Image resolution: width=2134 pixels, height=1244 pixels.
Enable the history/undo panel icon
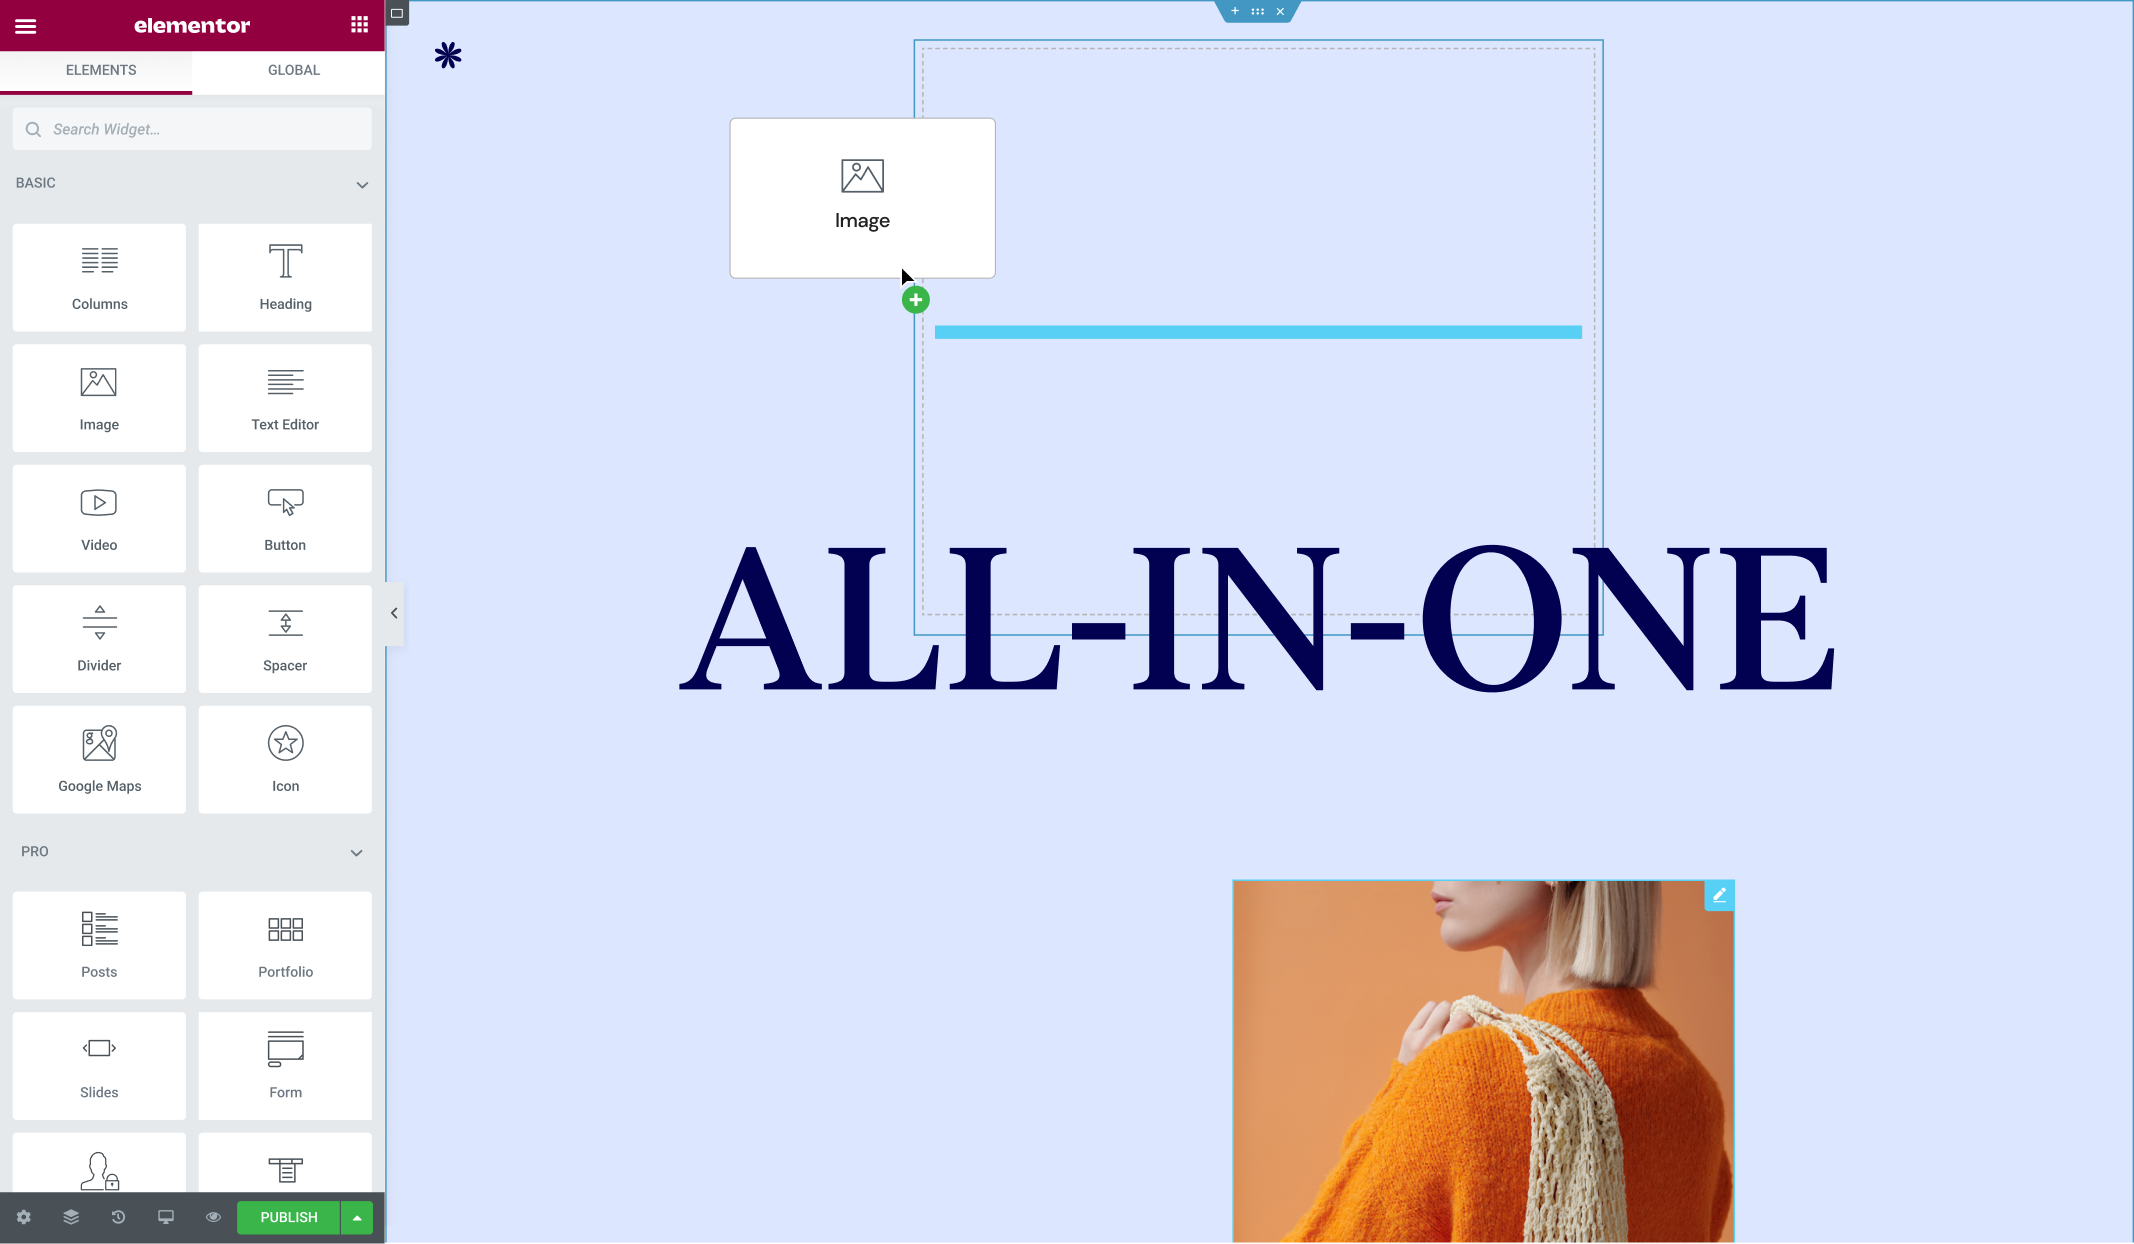coord(117,1216)
